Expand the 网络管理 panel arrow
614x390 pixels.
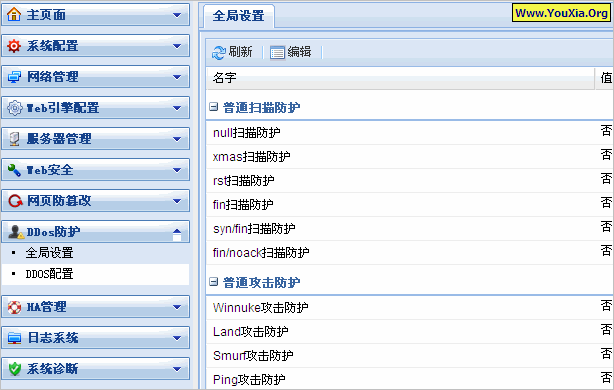(177, 77)
